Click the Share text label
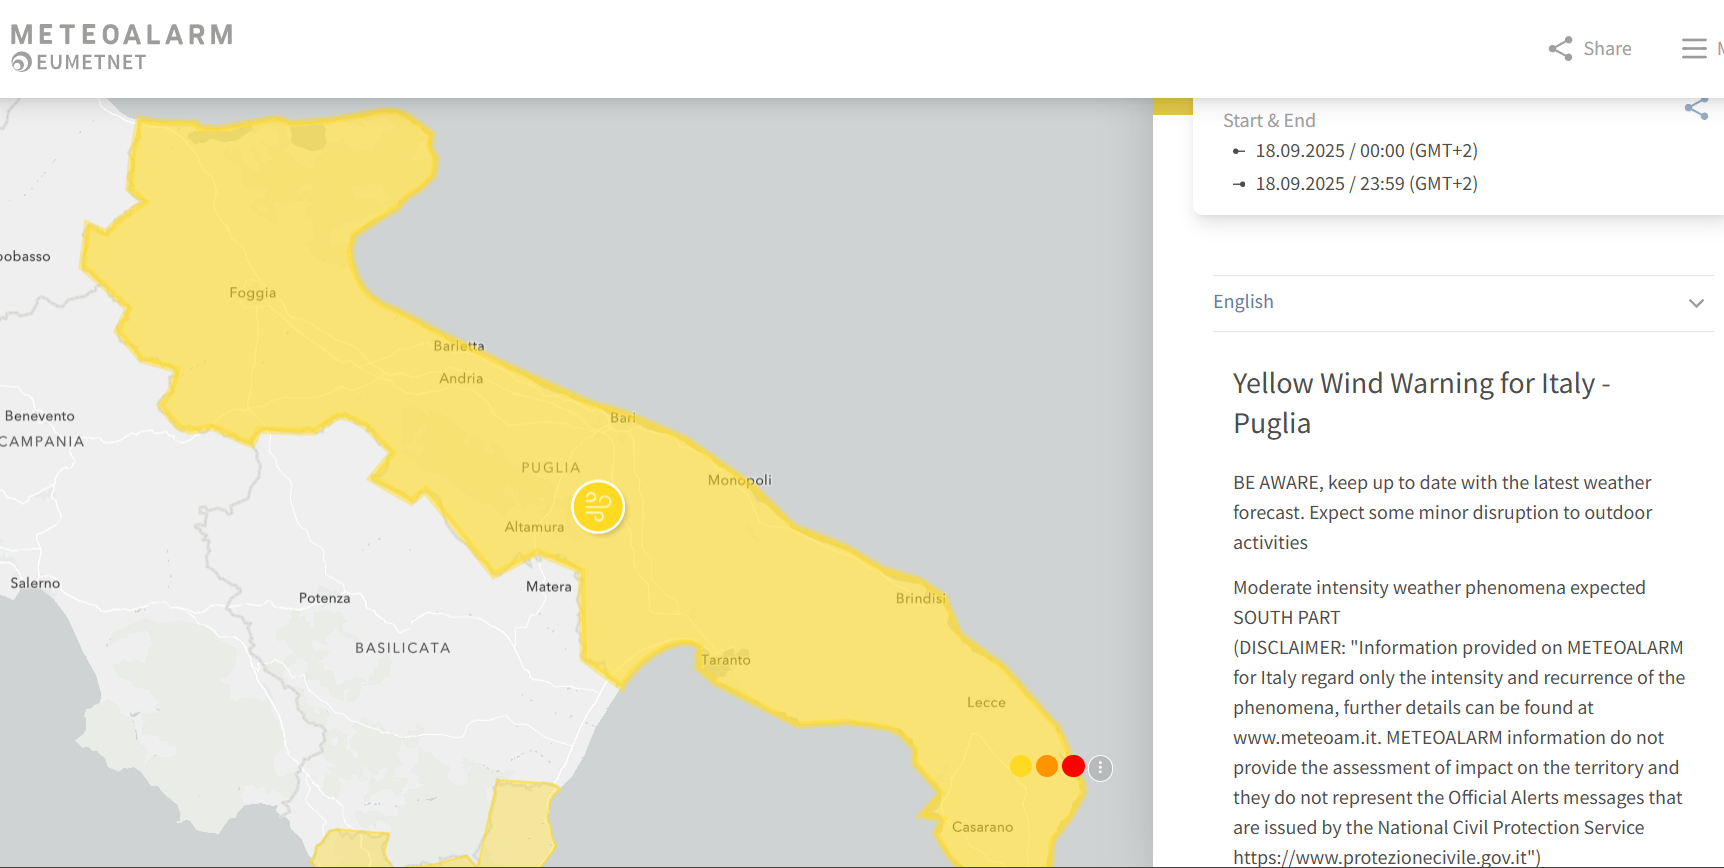Viewport: 1724px width, 868px height. tap(1607, 49)
